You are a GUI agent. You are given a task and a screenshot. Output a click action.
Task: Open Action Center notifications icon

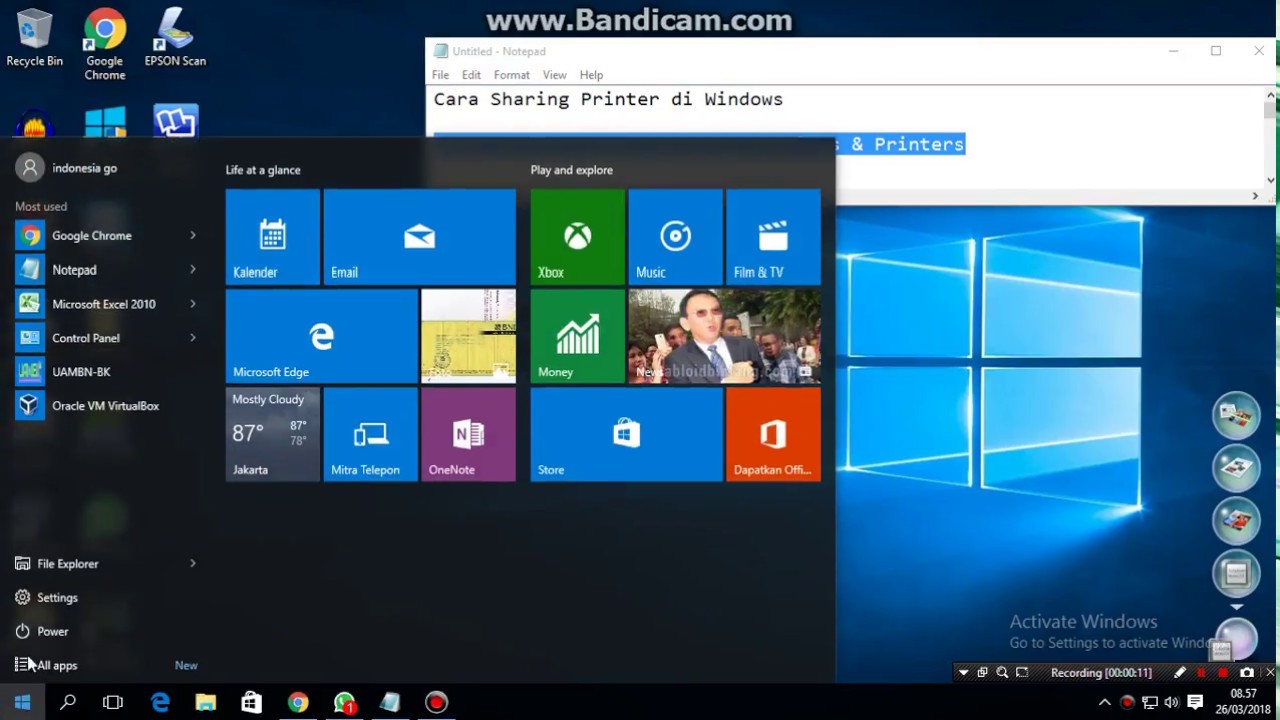click(x=1195, y=703)
